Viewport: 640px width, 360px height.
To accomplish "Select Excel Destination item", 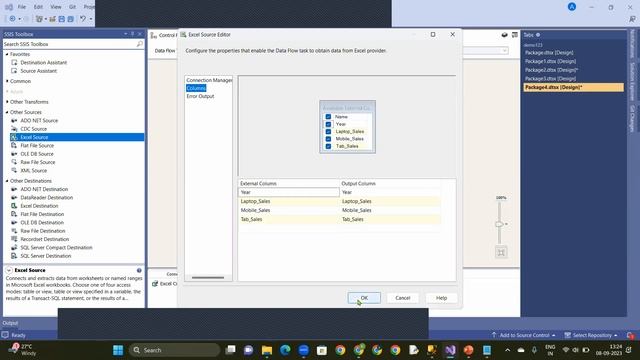I will (39, 206).
